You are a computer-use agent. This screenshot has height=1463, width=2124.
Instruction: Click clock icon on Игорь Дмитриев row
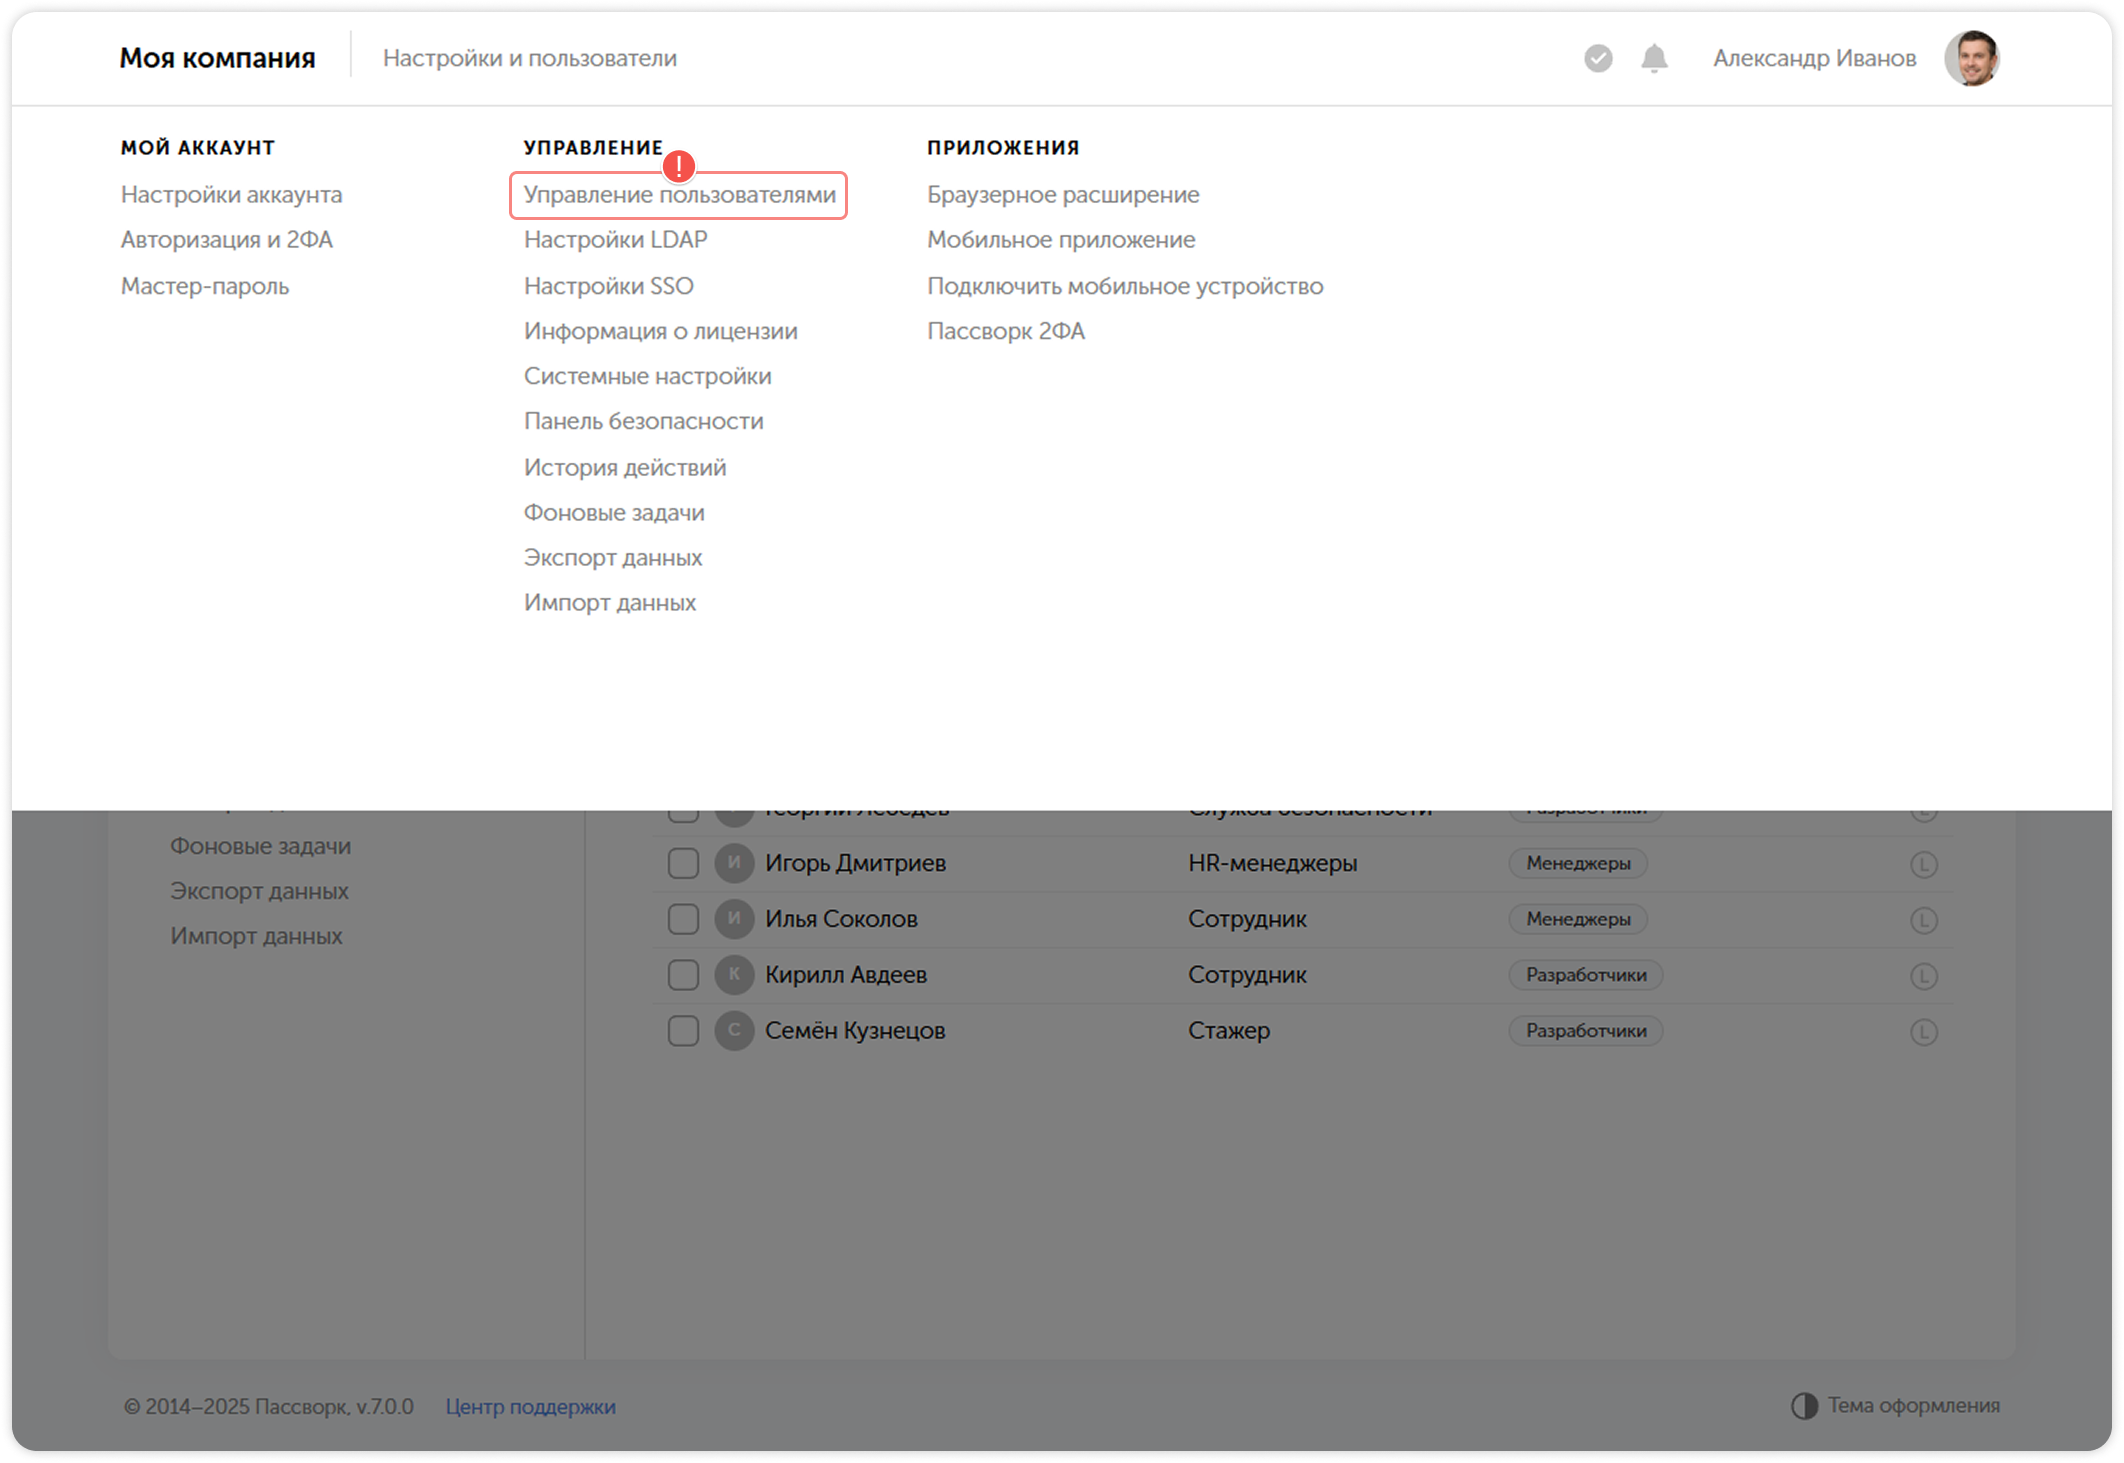pyautogui.click(x=1923, y=864)
